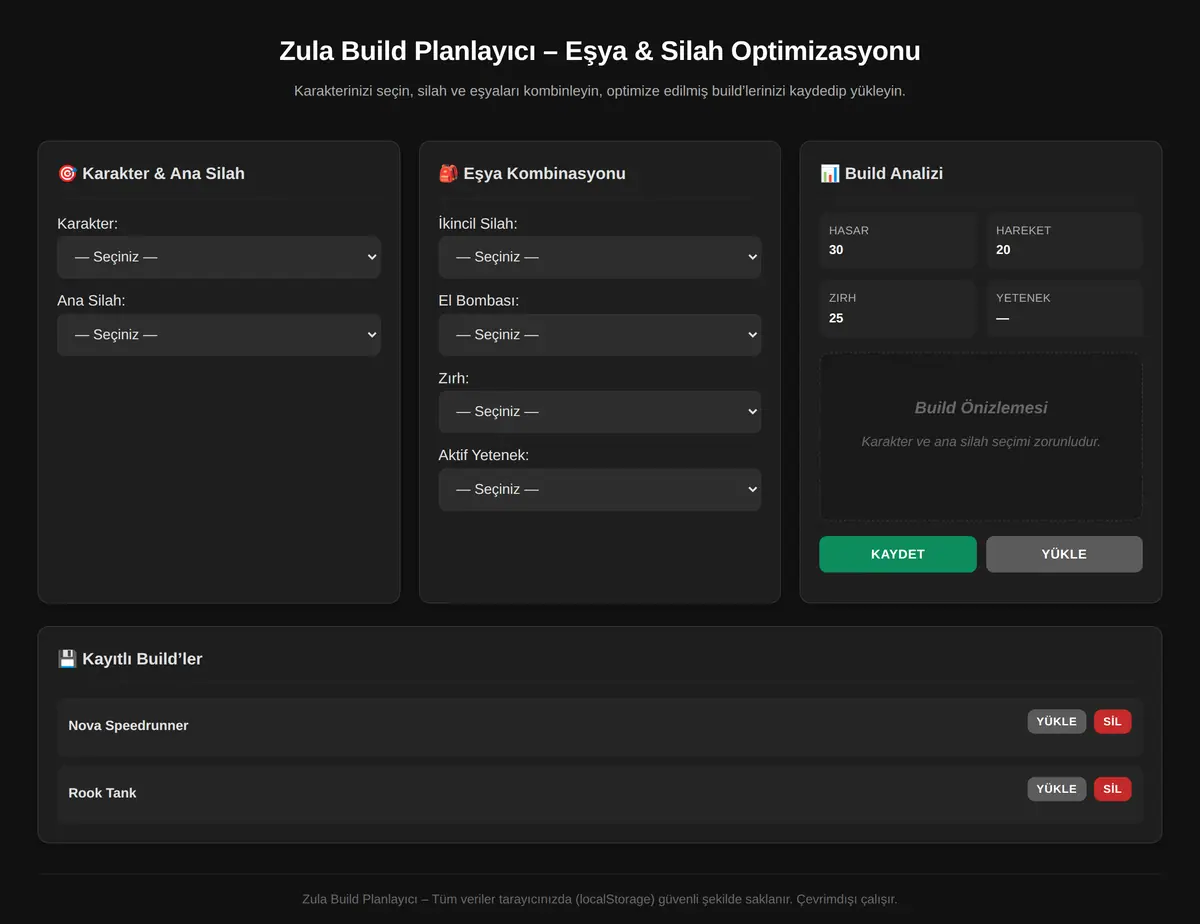Click the Eşya Kombinasyonu heading text
Screen dimensions: 1200x924
544,173
